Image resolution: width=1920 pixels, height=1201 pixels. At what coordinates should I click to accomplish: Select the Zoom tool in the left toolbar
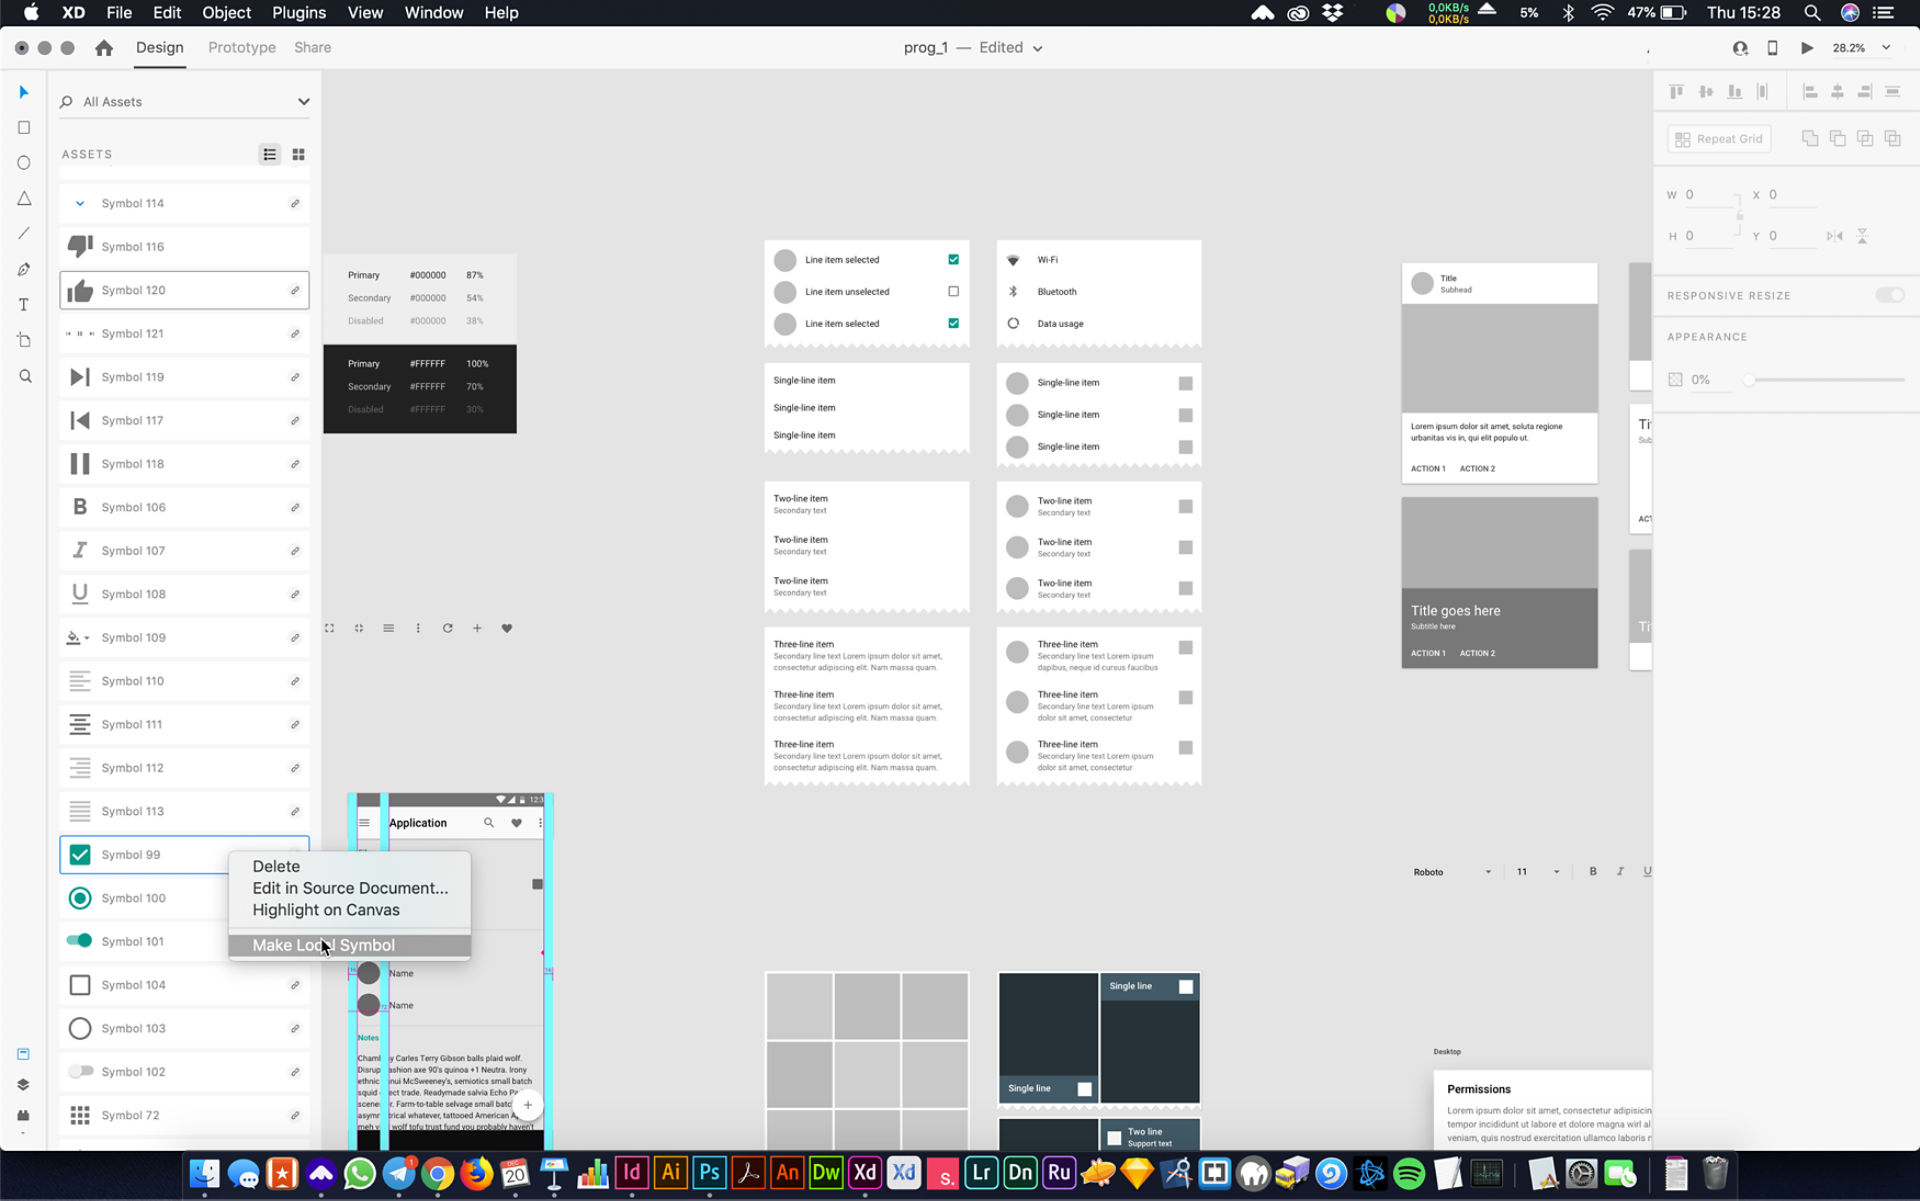tap(23, 376)
